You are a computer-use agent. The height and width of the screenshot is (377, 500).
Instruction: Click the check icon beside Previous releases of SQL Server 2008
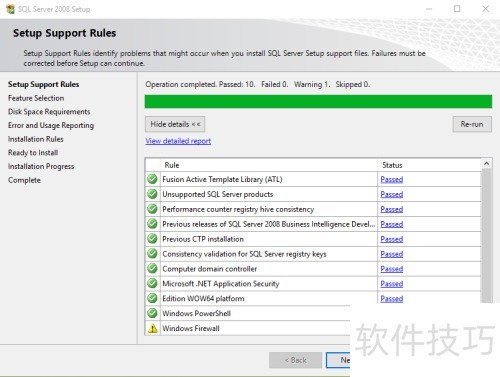click(x=152, y=224)
